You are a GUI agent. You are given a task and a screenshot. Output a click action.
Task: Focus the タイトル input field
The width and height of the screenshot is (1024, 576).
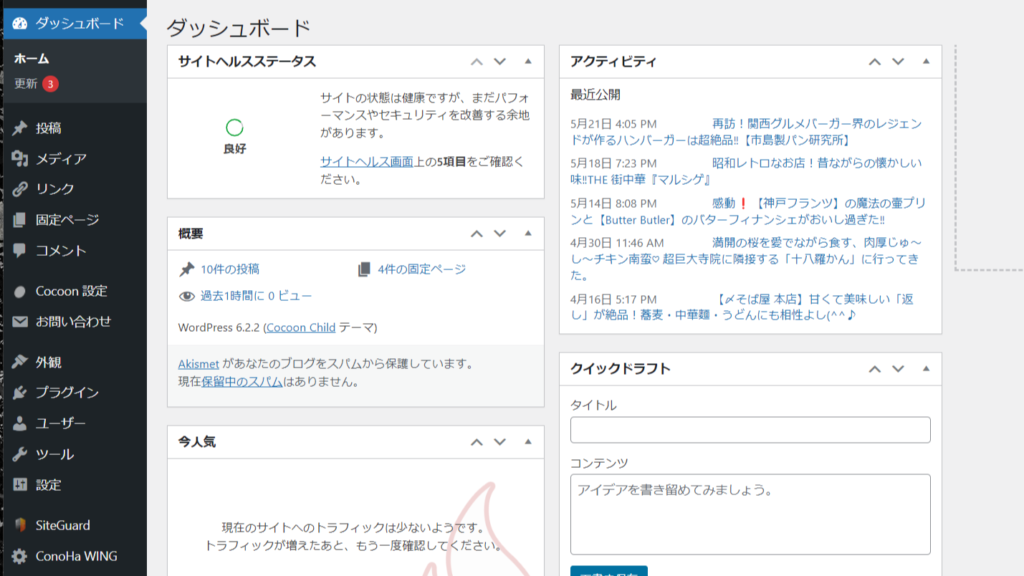(750, 430)
